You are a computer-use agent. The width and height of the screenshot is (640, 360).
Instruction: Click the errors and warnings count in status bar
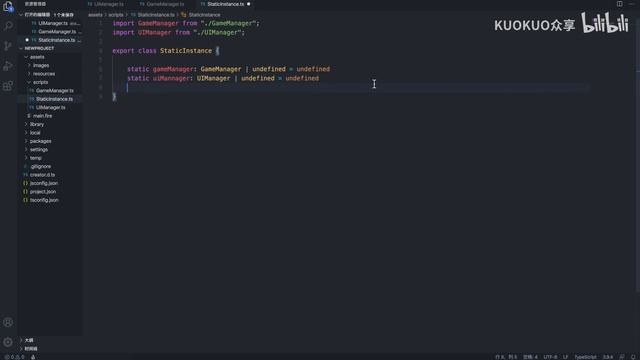tap(14, 357)
